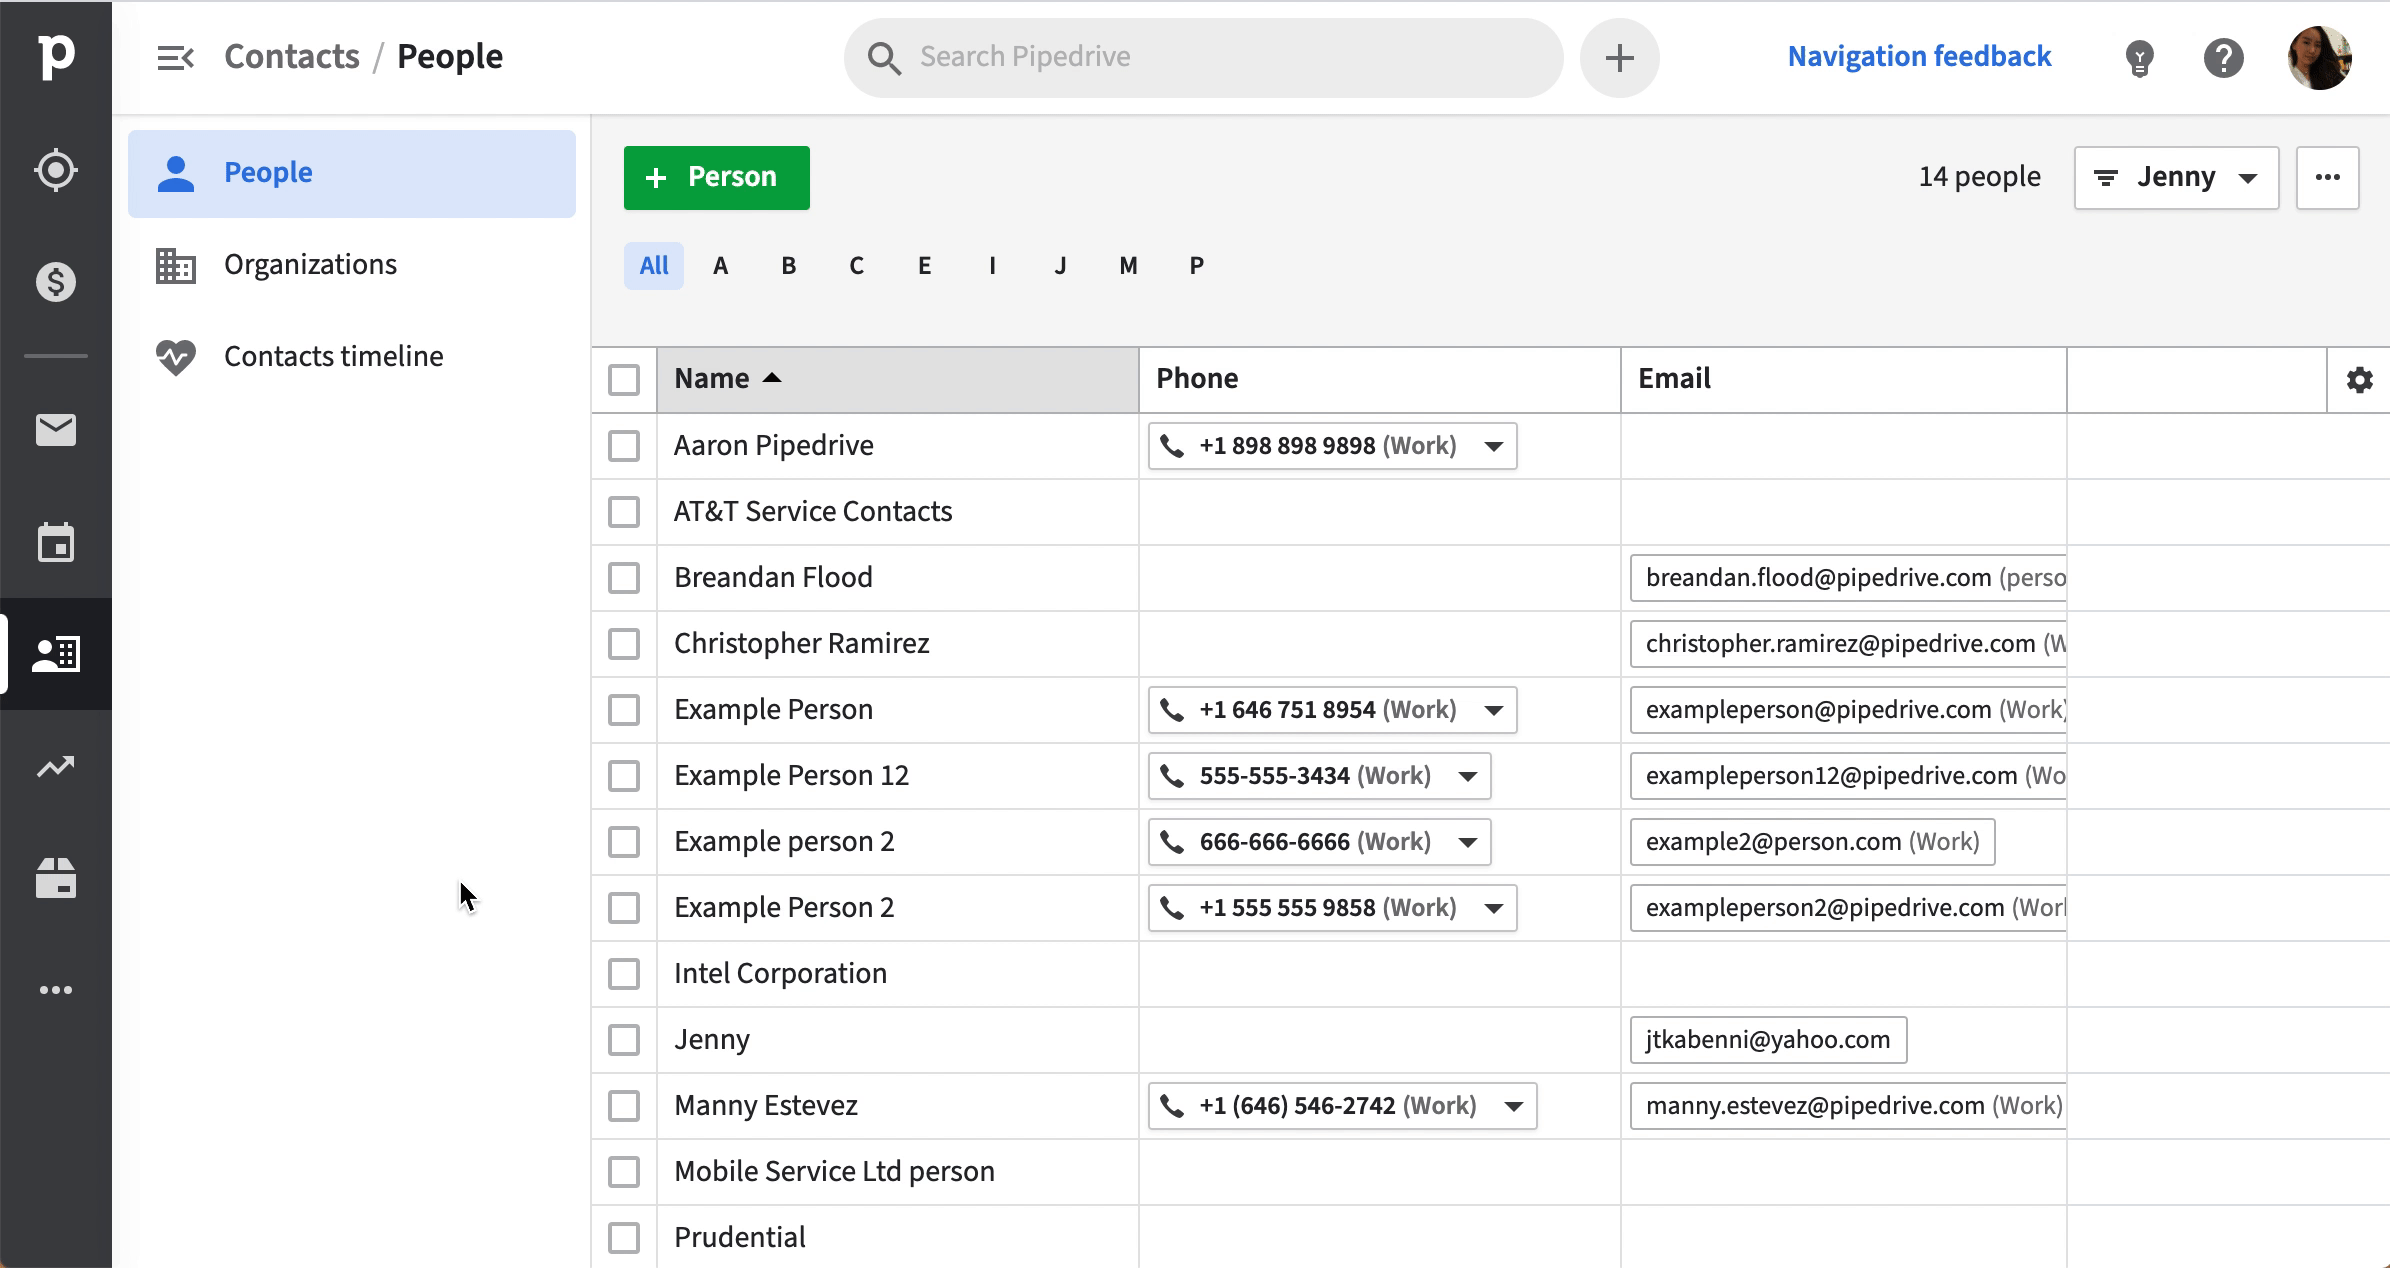The width and height of the screenshot is (2390, 1268).
Task: Open the Manny Estevez contact
Action: click(x=766, y=1106)
